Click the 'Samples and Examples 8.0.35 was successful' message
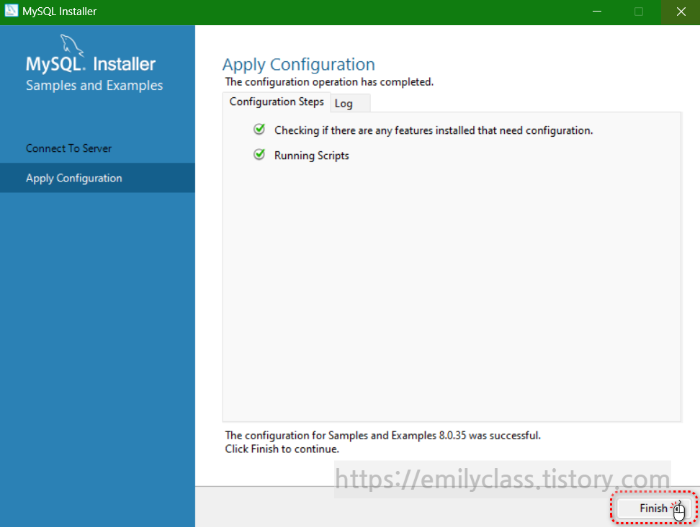700x527 pixels. [x=383, y=435]
